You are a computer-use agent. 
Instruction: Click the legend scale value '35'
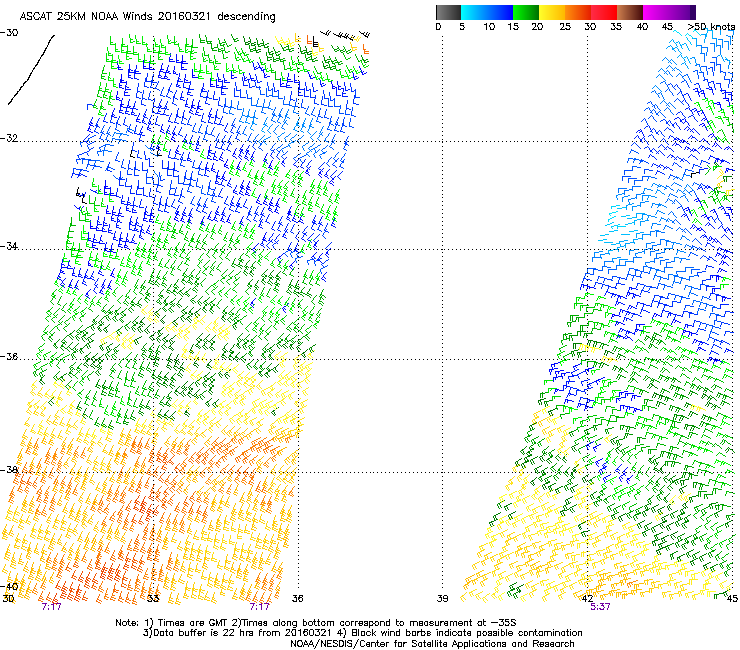click(x=616, y=27)
